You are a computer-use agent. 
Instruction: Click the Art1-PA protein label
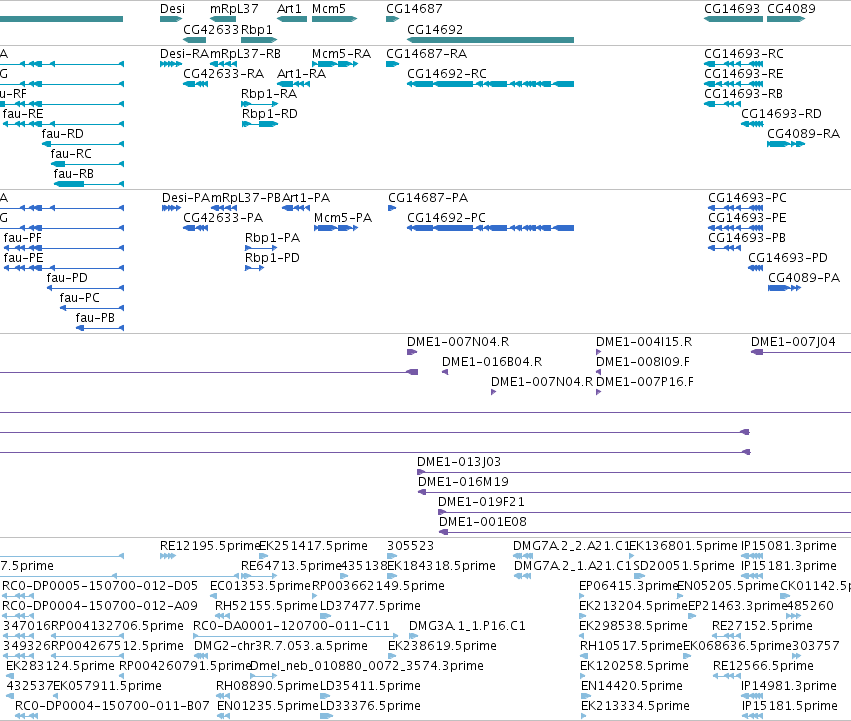pos(306,198)
